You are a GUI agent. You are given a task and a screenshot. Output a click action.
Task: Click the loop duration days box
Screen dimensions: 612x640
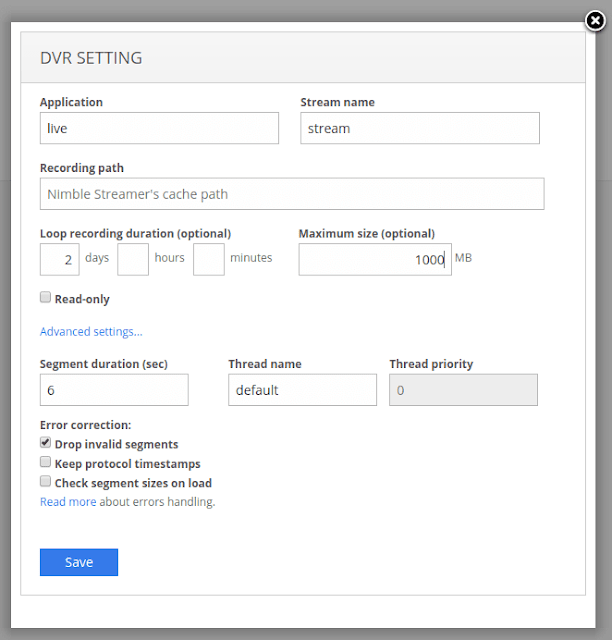[59, 259]
